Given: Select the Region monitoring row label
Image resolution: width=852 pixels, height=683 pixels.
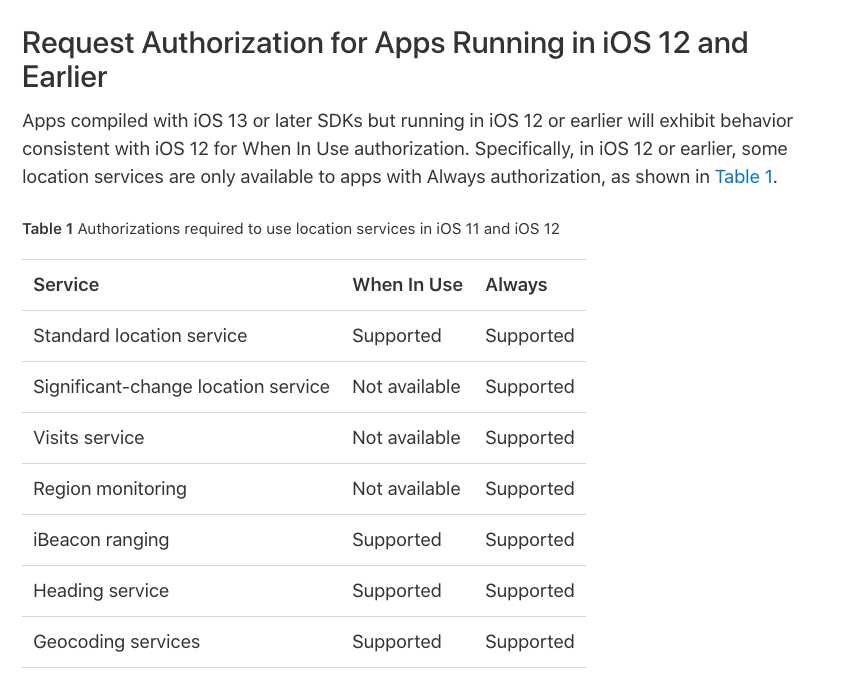Looking at the screenshot, I should [110, 489].
